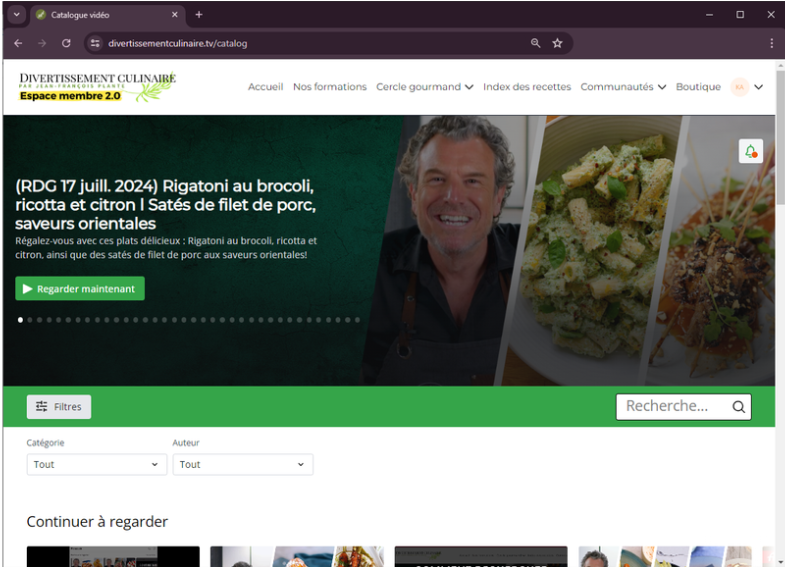Expand the Communautés menu
The width and height of the screenshot is (785, 567).
623,87
